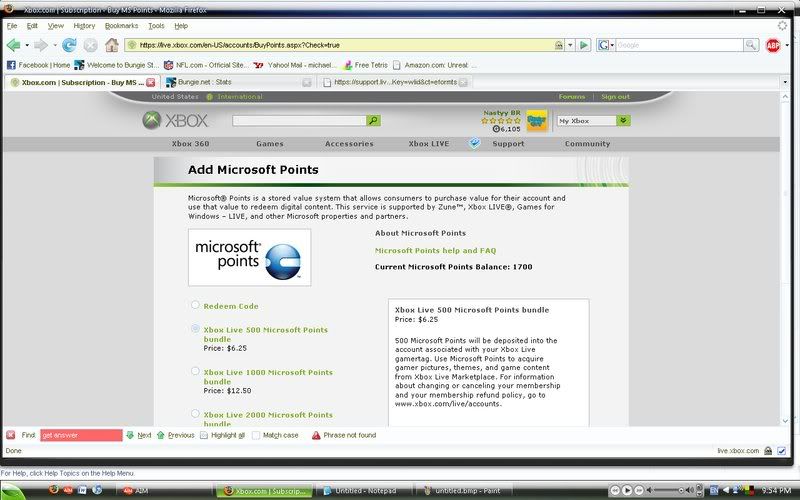Click the Home icon in the toolbar

pyautogui.click(x=112, y=45)
